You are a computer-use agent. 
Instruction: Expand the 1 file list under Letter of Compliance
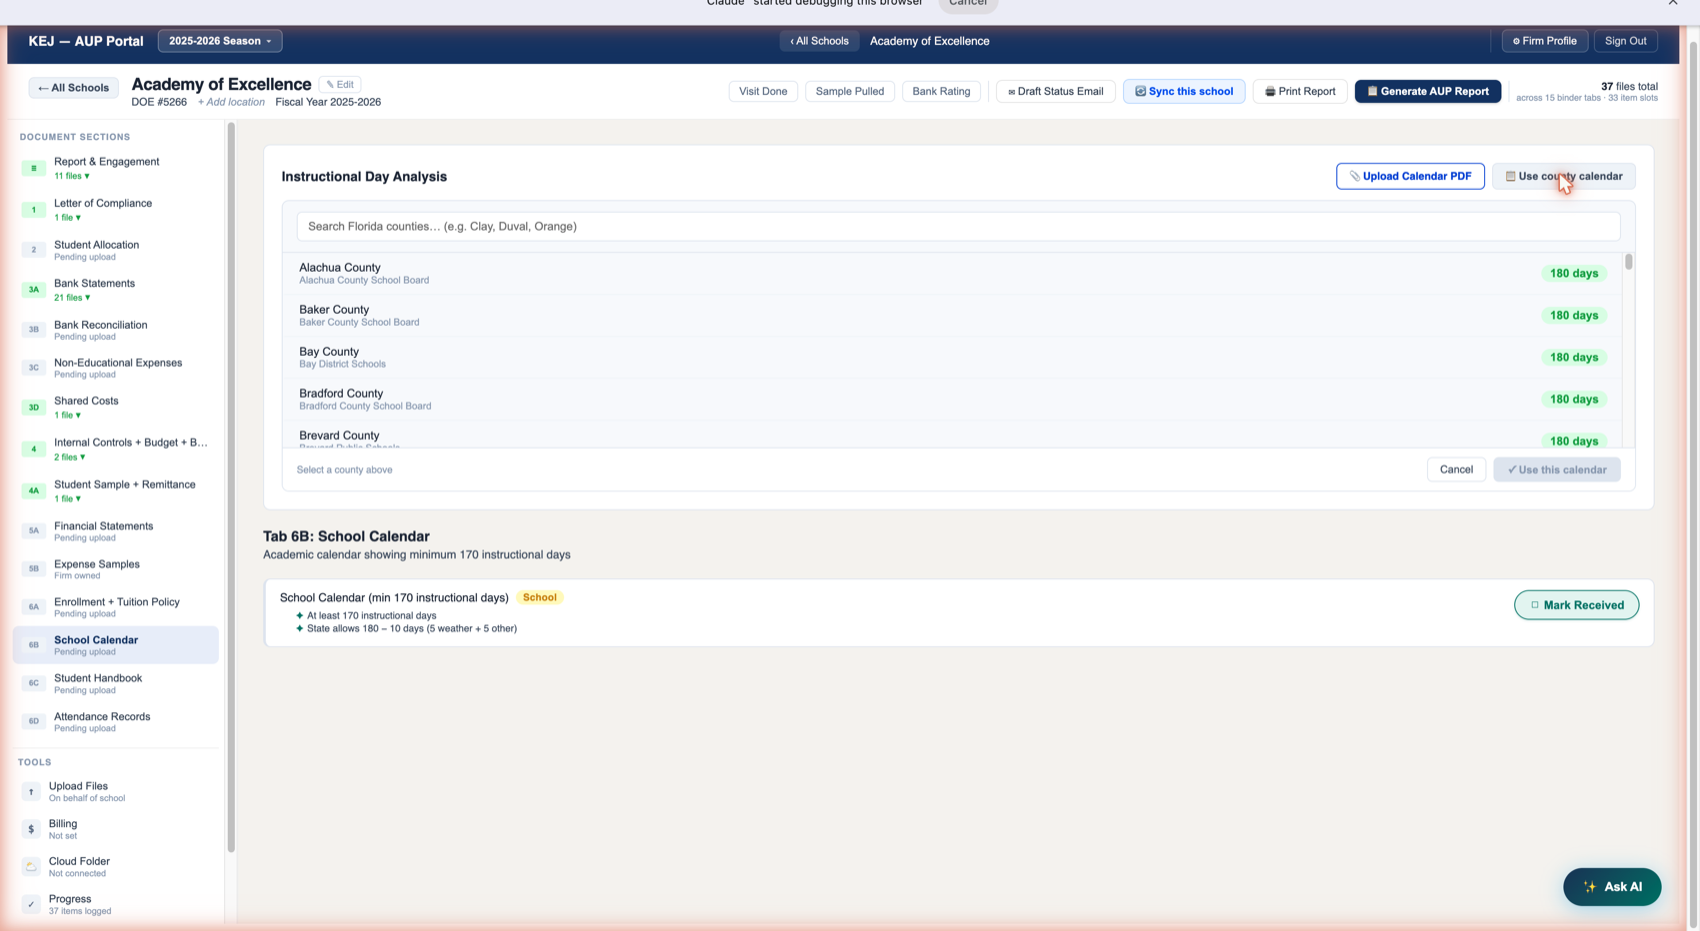(67, 217)
